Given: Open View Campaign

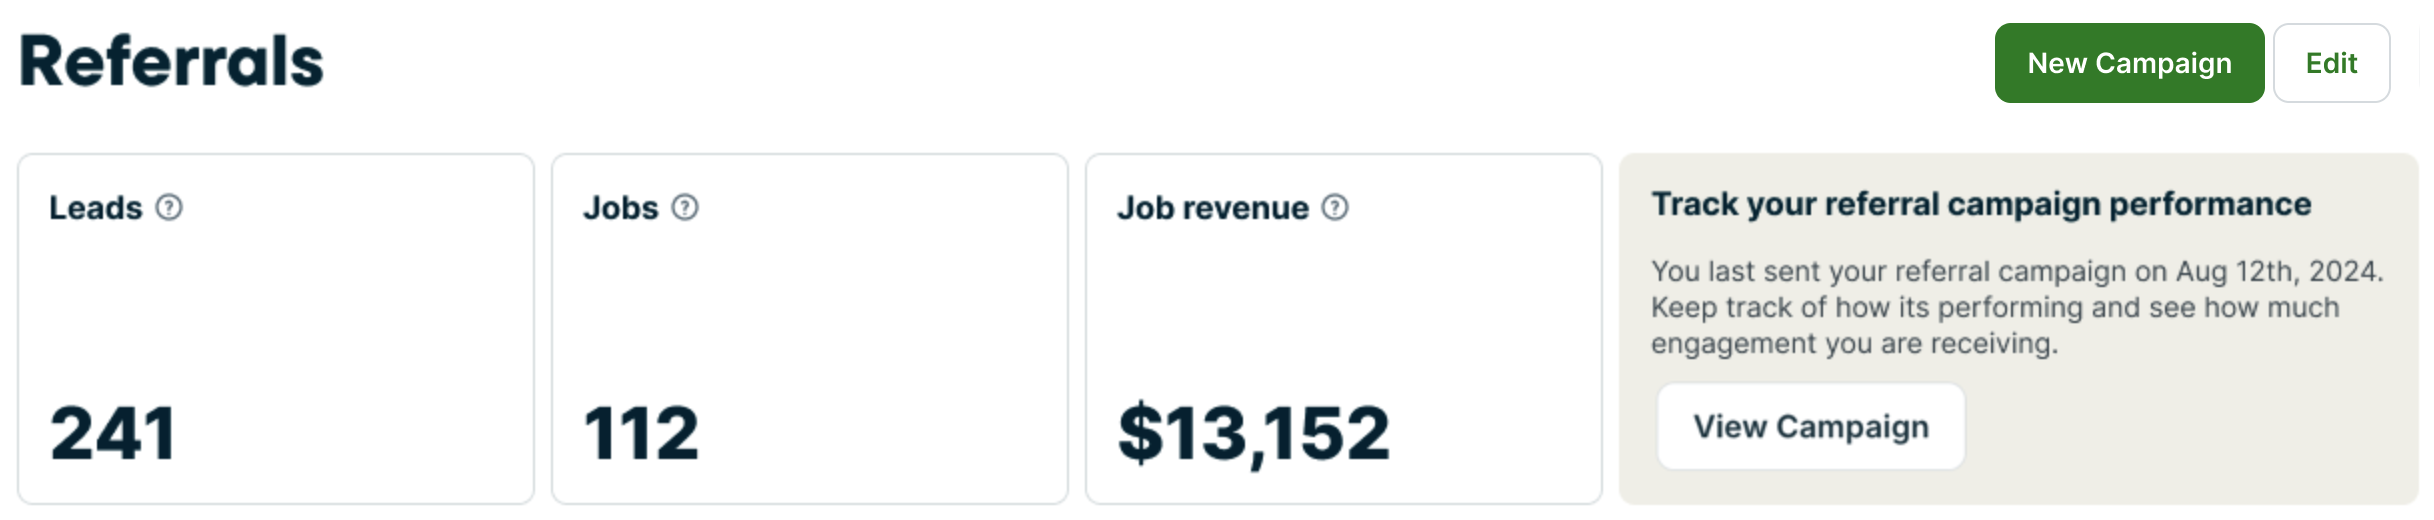Looking at the screenshot, I should (x=1810, y=427).
